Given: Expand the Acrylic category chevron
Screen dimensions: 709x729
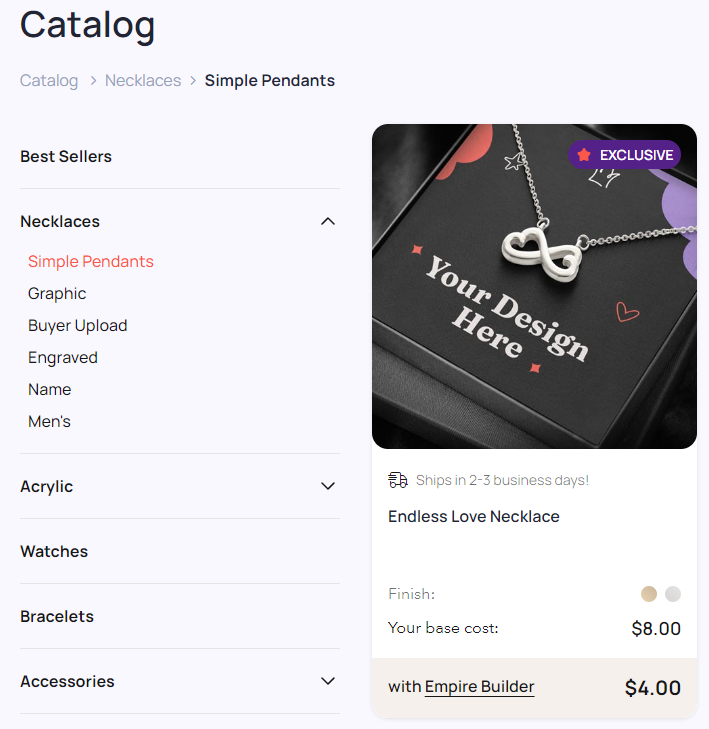Looking at the screenshot, I should (328, 486).
